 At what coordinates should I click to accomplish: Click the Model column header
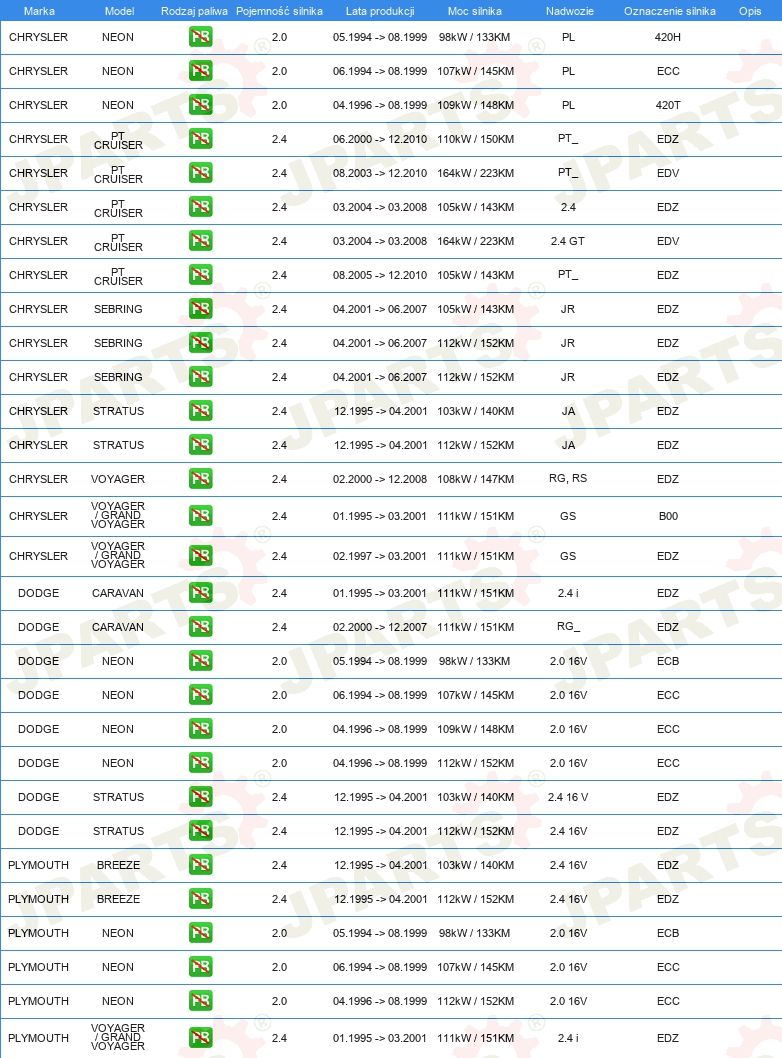[x=119, y=11]
